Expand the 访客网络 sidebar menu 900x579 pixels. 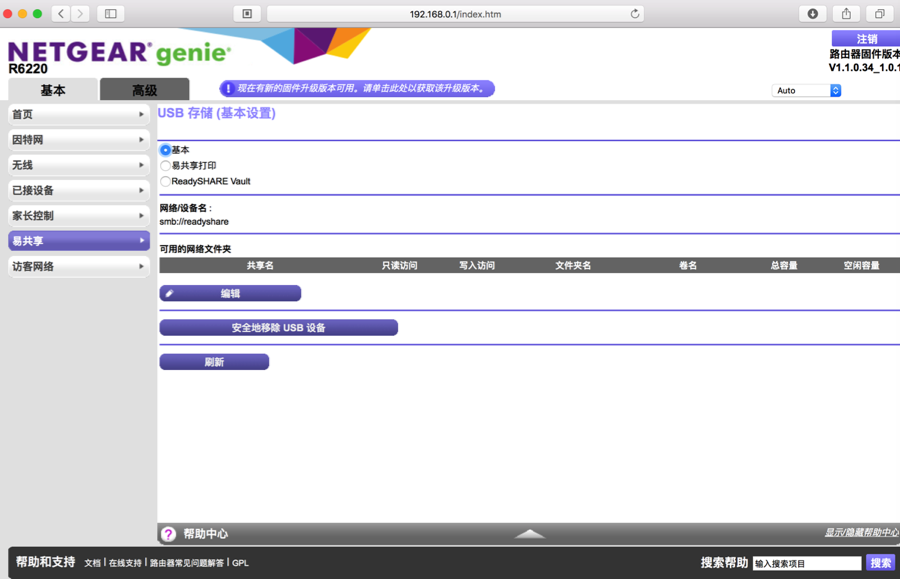coord(79,266)
